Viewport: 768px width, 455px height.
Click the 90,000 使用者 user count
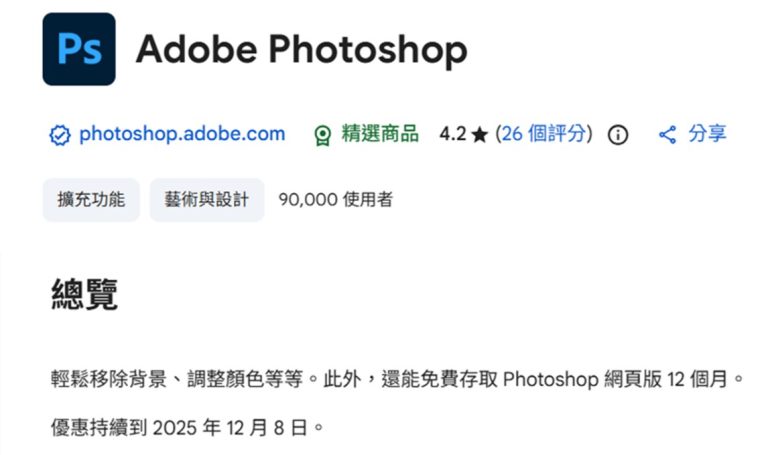(x=335, y=200)
